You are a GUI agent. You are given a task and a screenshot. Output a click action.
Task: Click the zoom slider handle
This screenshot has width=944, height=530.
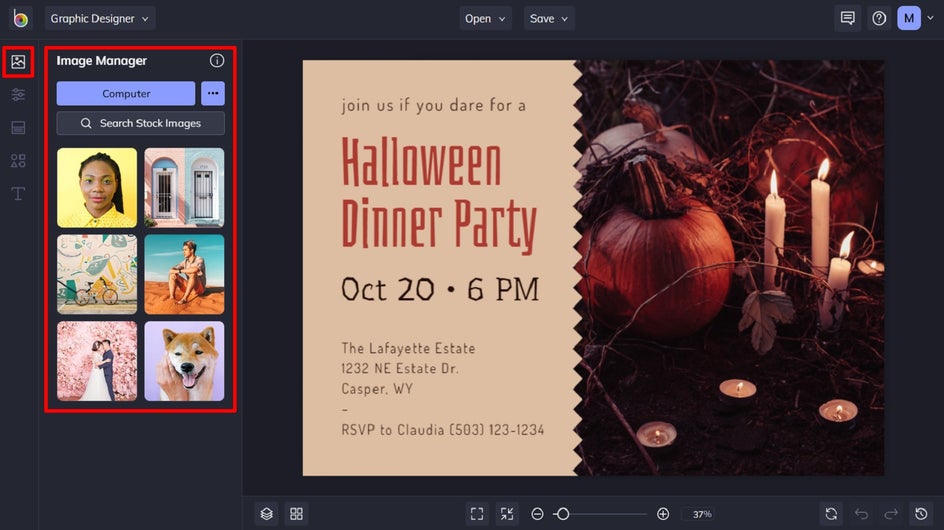point(562,514)
